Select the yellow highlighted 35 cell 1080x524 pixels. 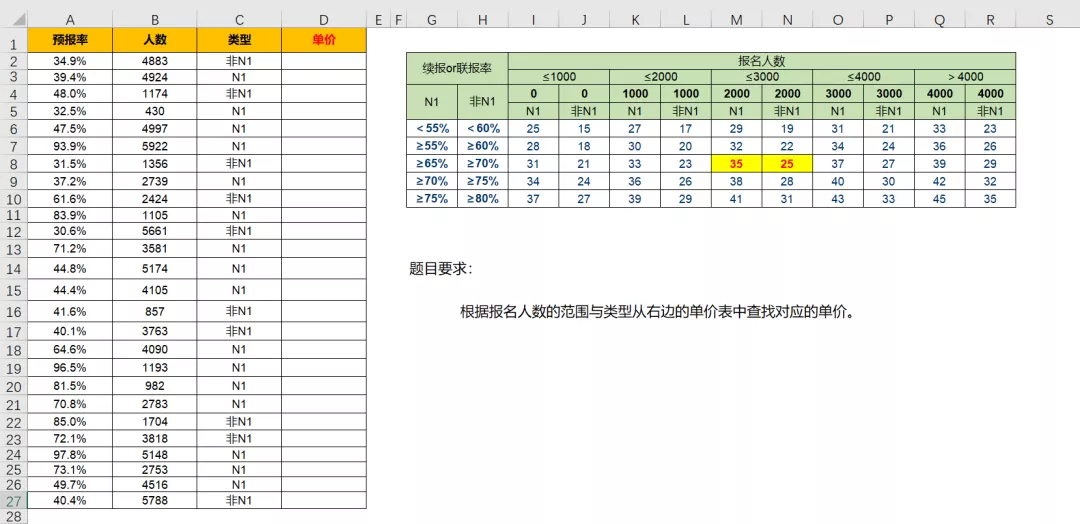tap(736, 164)
